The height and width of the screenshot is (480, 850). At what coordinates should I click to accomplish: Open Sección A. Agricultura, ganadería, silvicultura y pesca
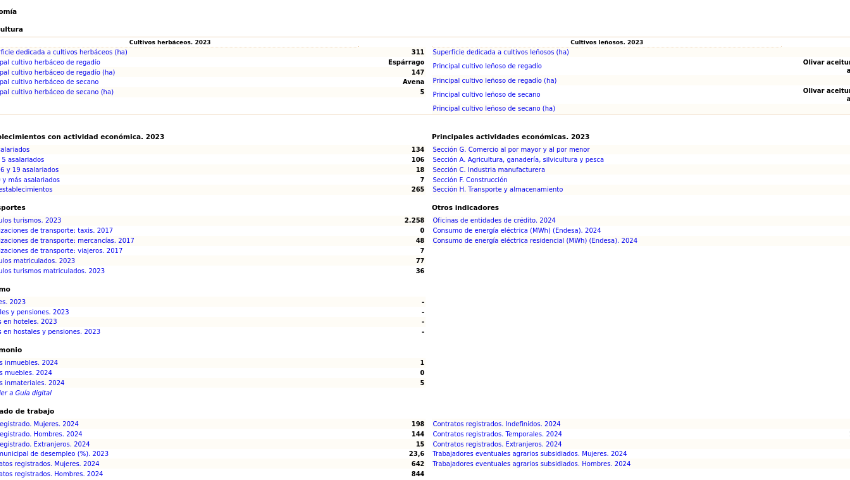[517, 160]
